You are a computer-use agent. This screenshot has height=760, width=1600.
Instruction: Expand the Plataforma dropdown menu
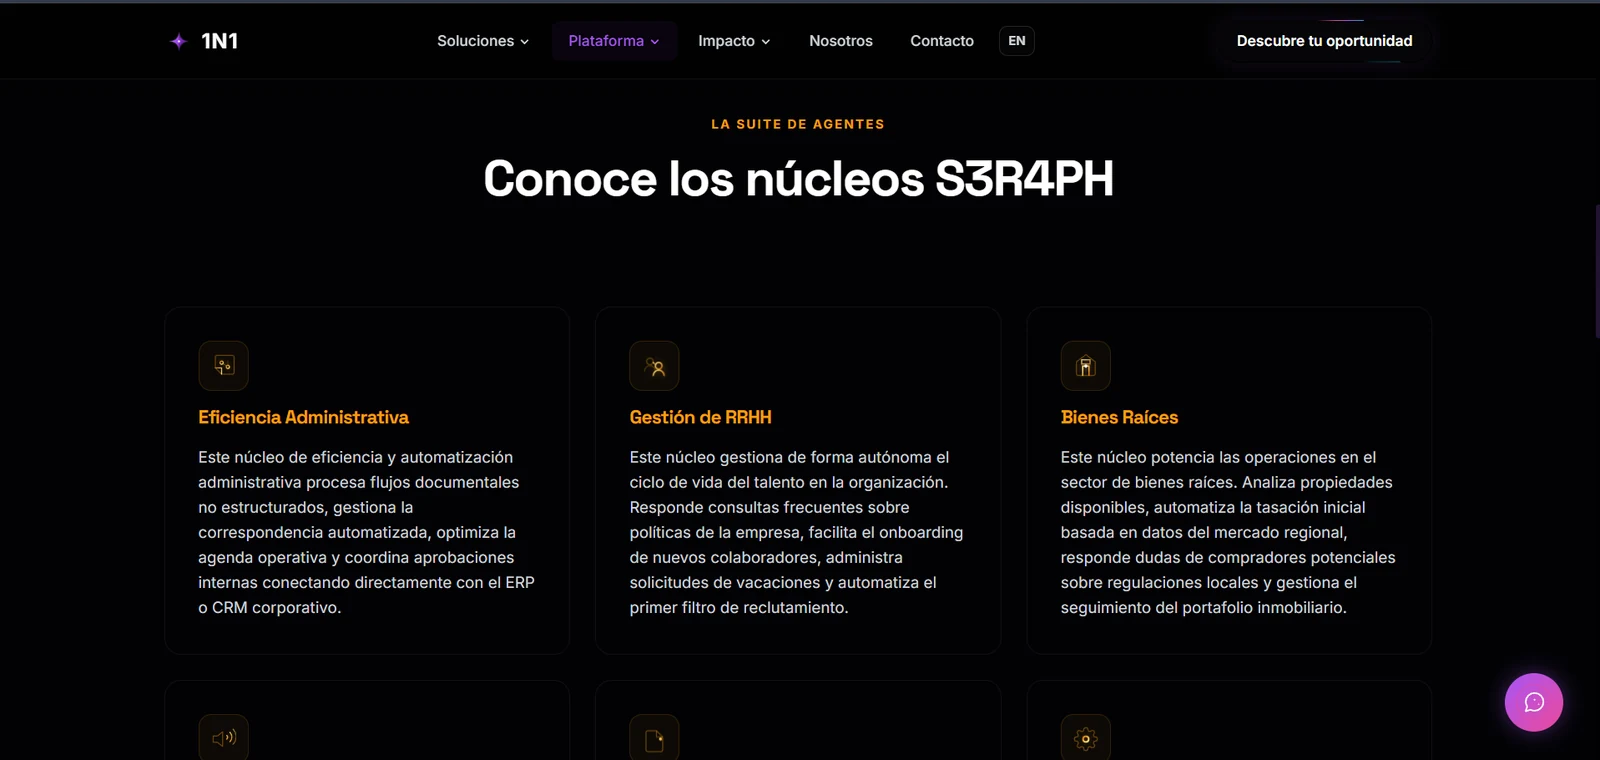614,41
